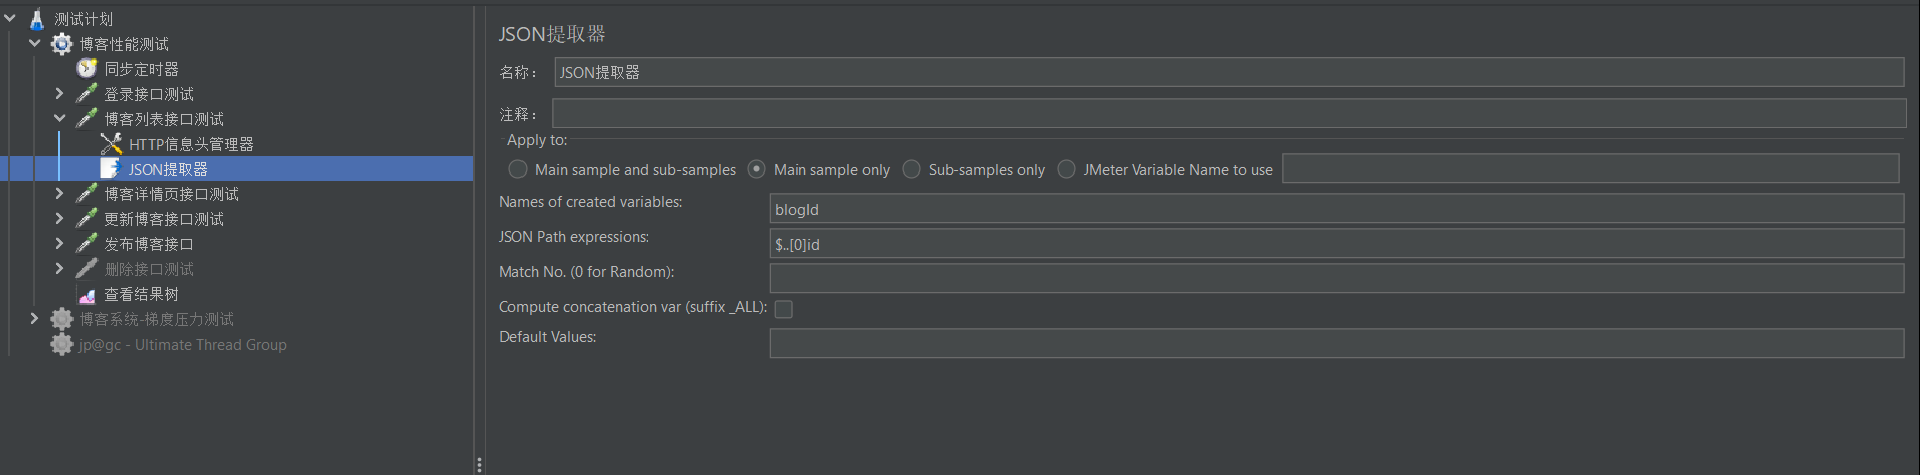This screenshot has height=475, width=1920.
Task: Click Names of created variables field
Action: click(x=1337, y=209)
